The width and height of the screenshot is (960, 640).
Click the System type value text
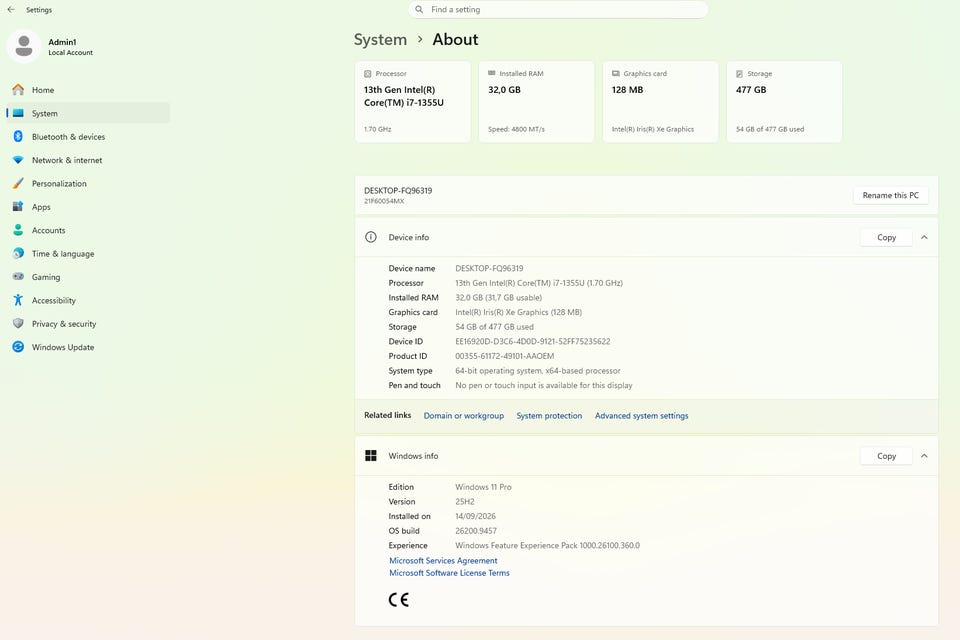coord(538,371)
